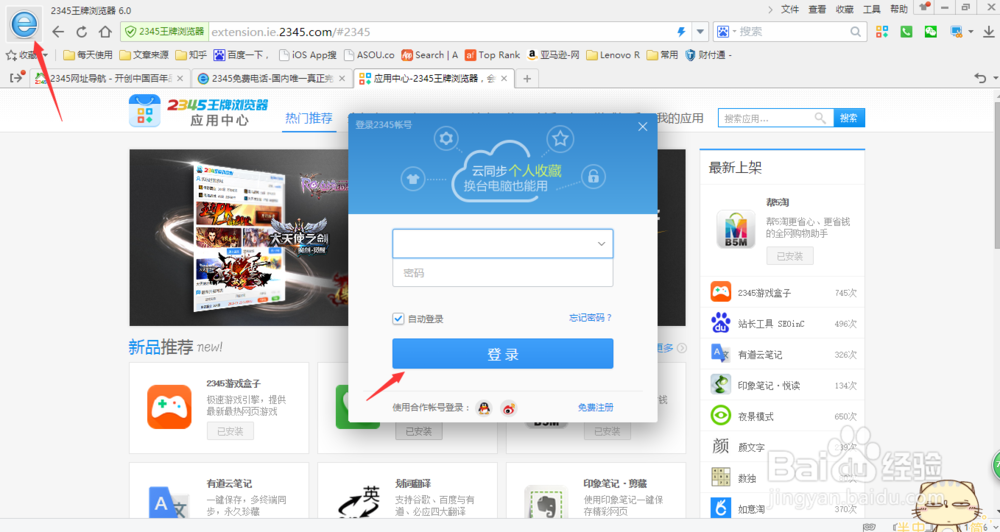
Task: Open the iOS App搜 bookmark
Action: tap(308, 55)
